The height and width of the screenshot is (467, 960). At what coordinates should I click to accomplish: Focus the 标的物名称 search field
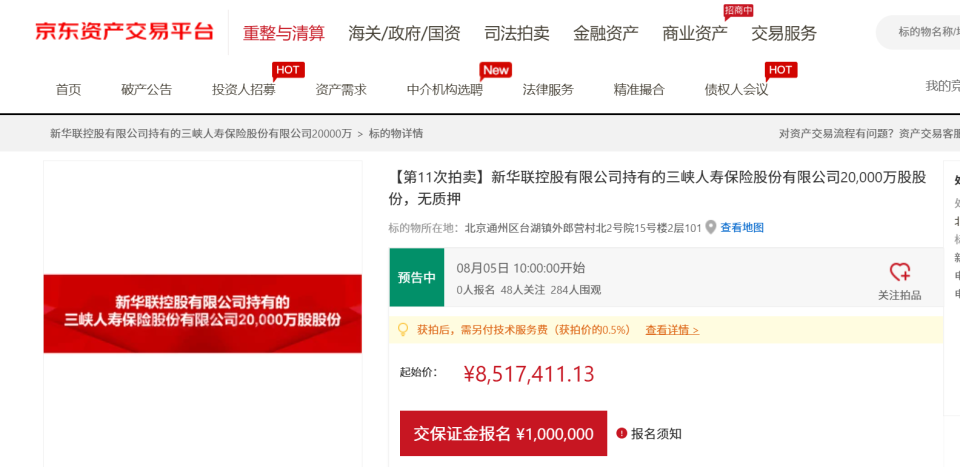(x=918, y=32)
